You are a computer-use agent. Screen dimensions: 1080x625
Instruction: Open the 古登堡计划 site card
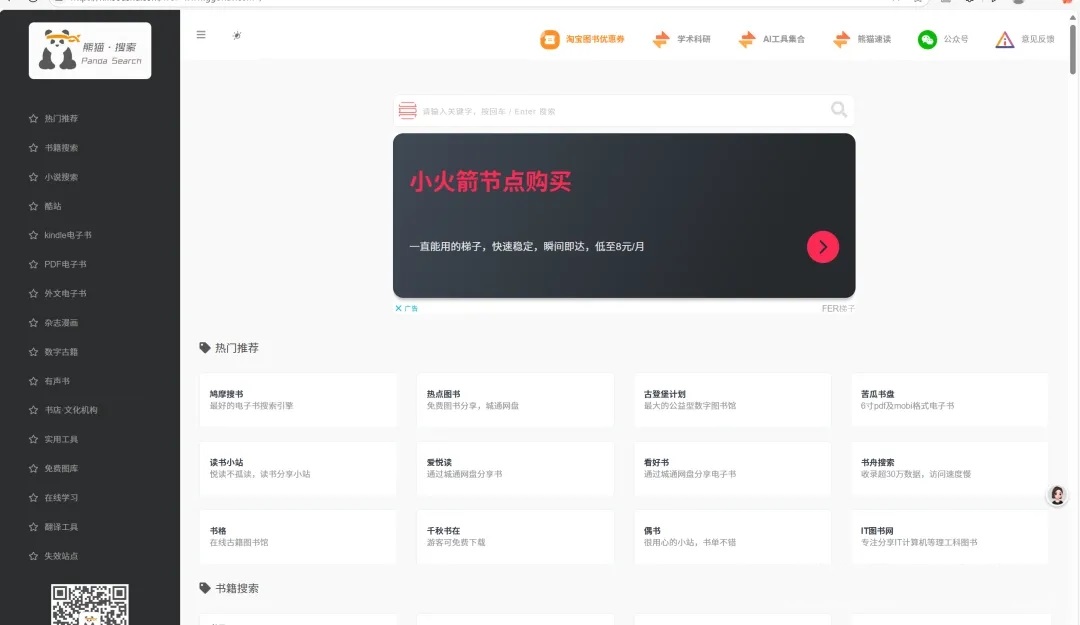tap(732, 400)
